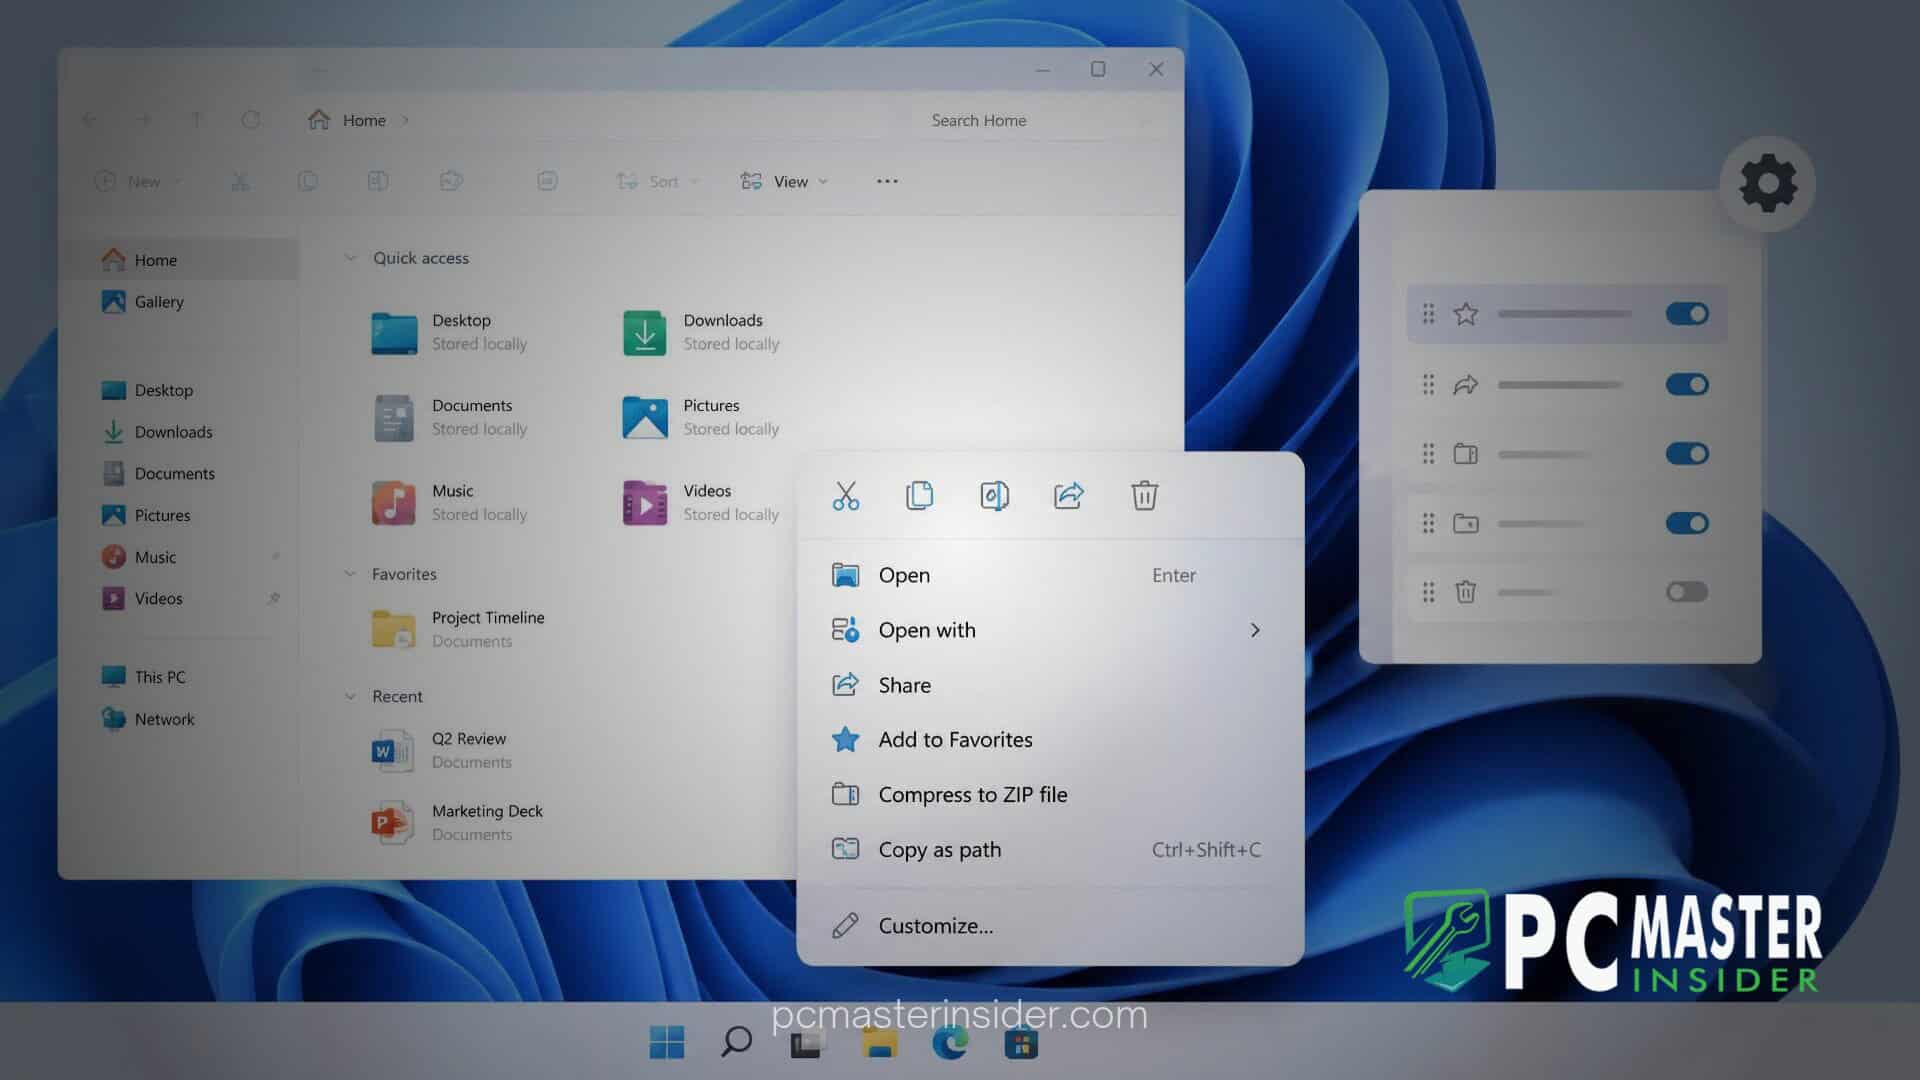Viewport: 1920px width, 1080px height.
Task: Toggle the copy-path folder row switch
Action: coord(1687,523)
